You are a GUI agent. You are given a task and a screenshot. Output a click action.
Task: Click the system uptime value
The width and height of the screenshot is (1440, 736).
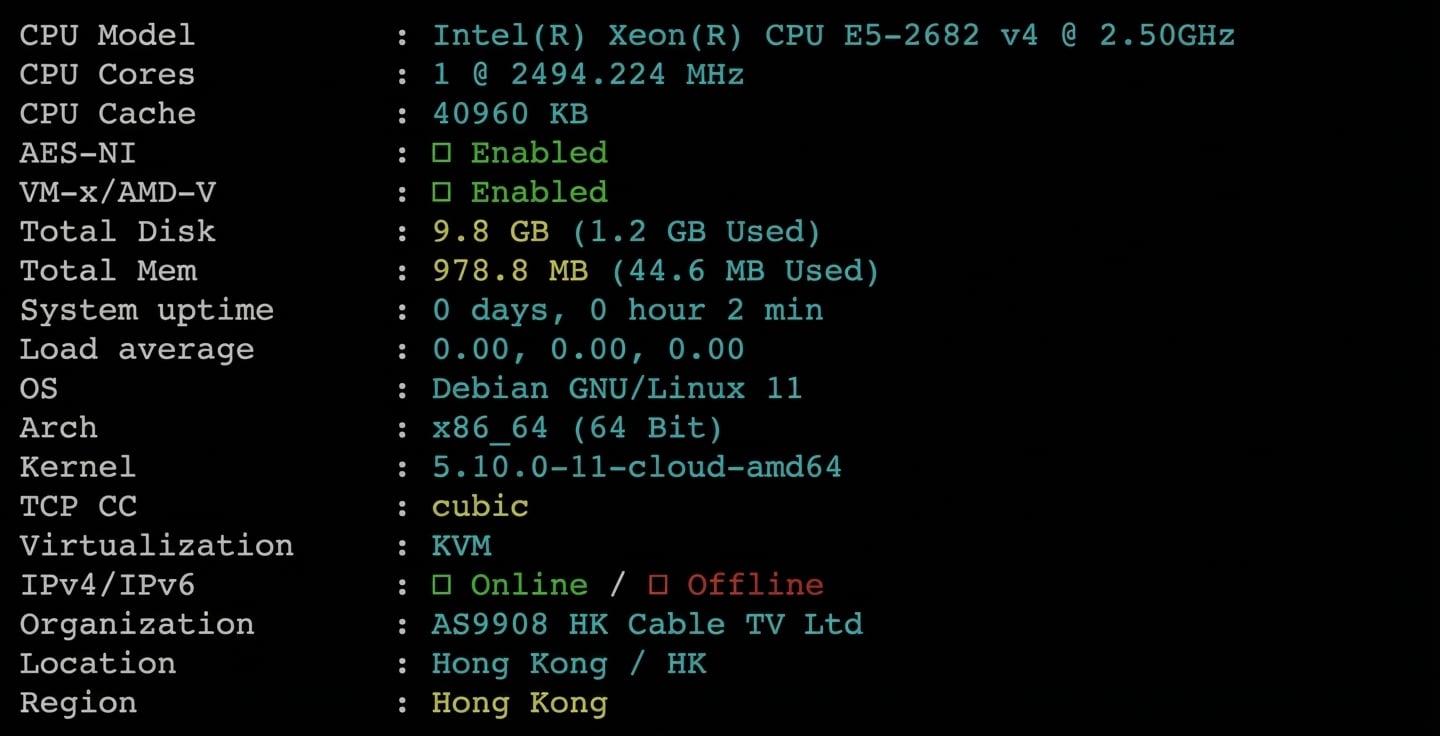(x=627, y=310)
